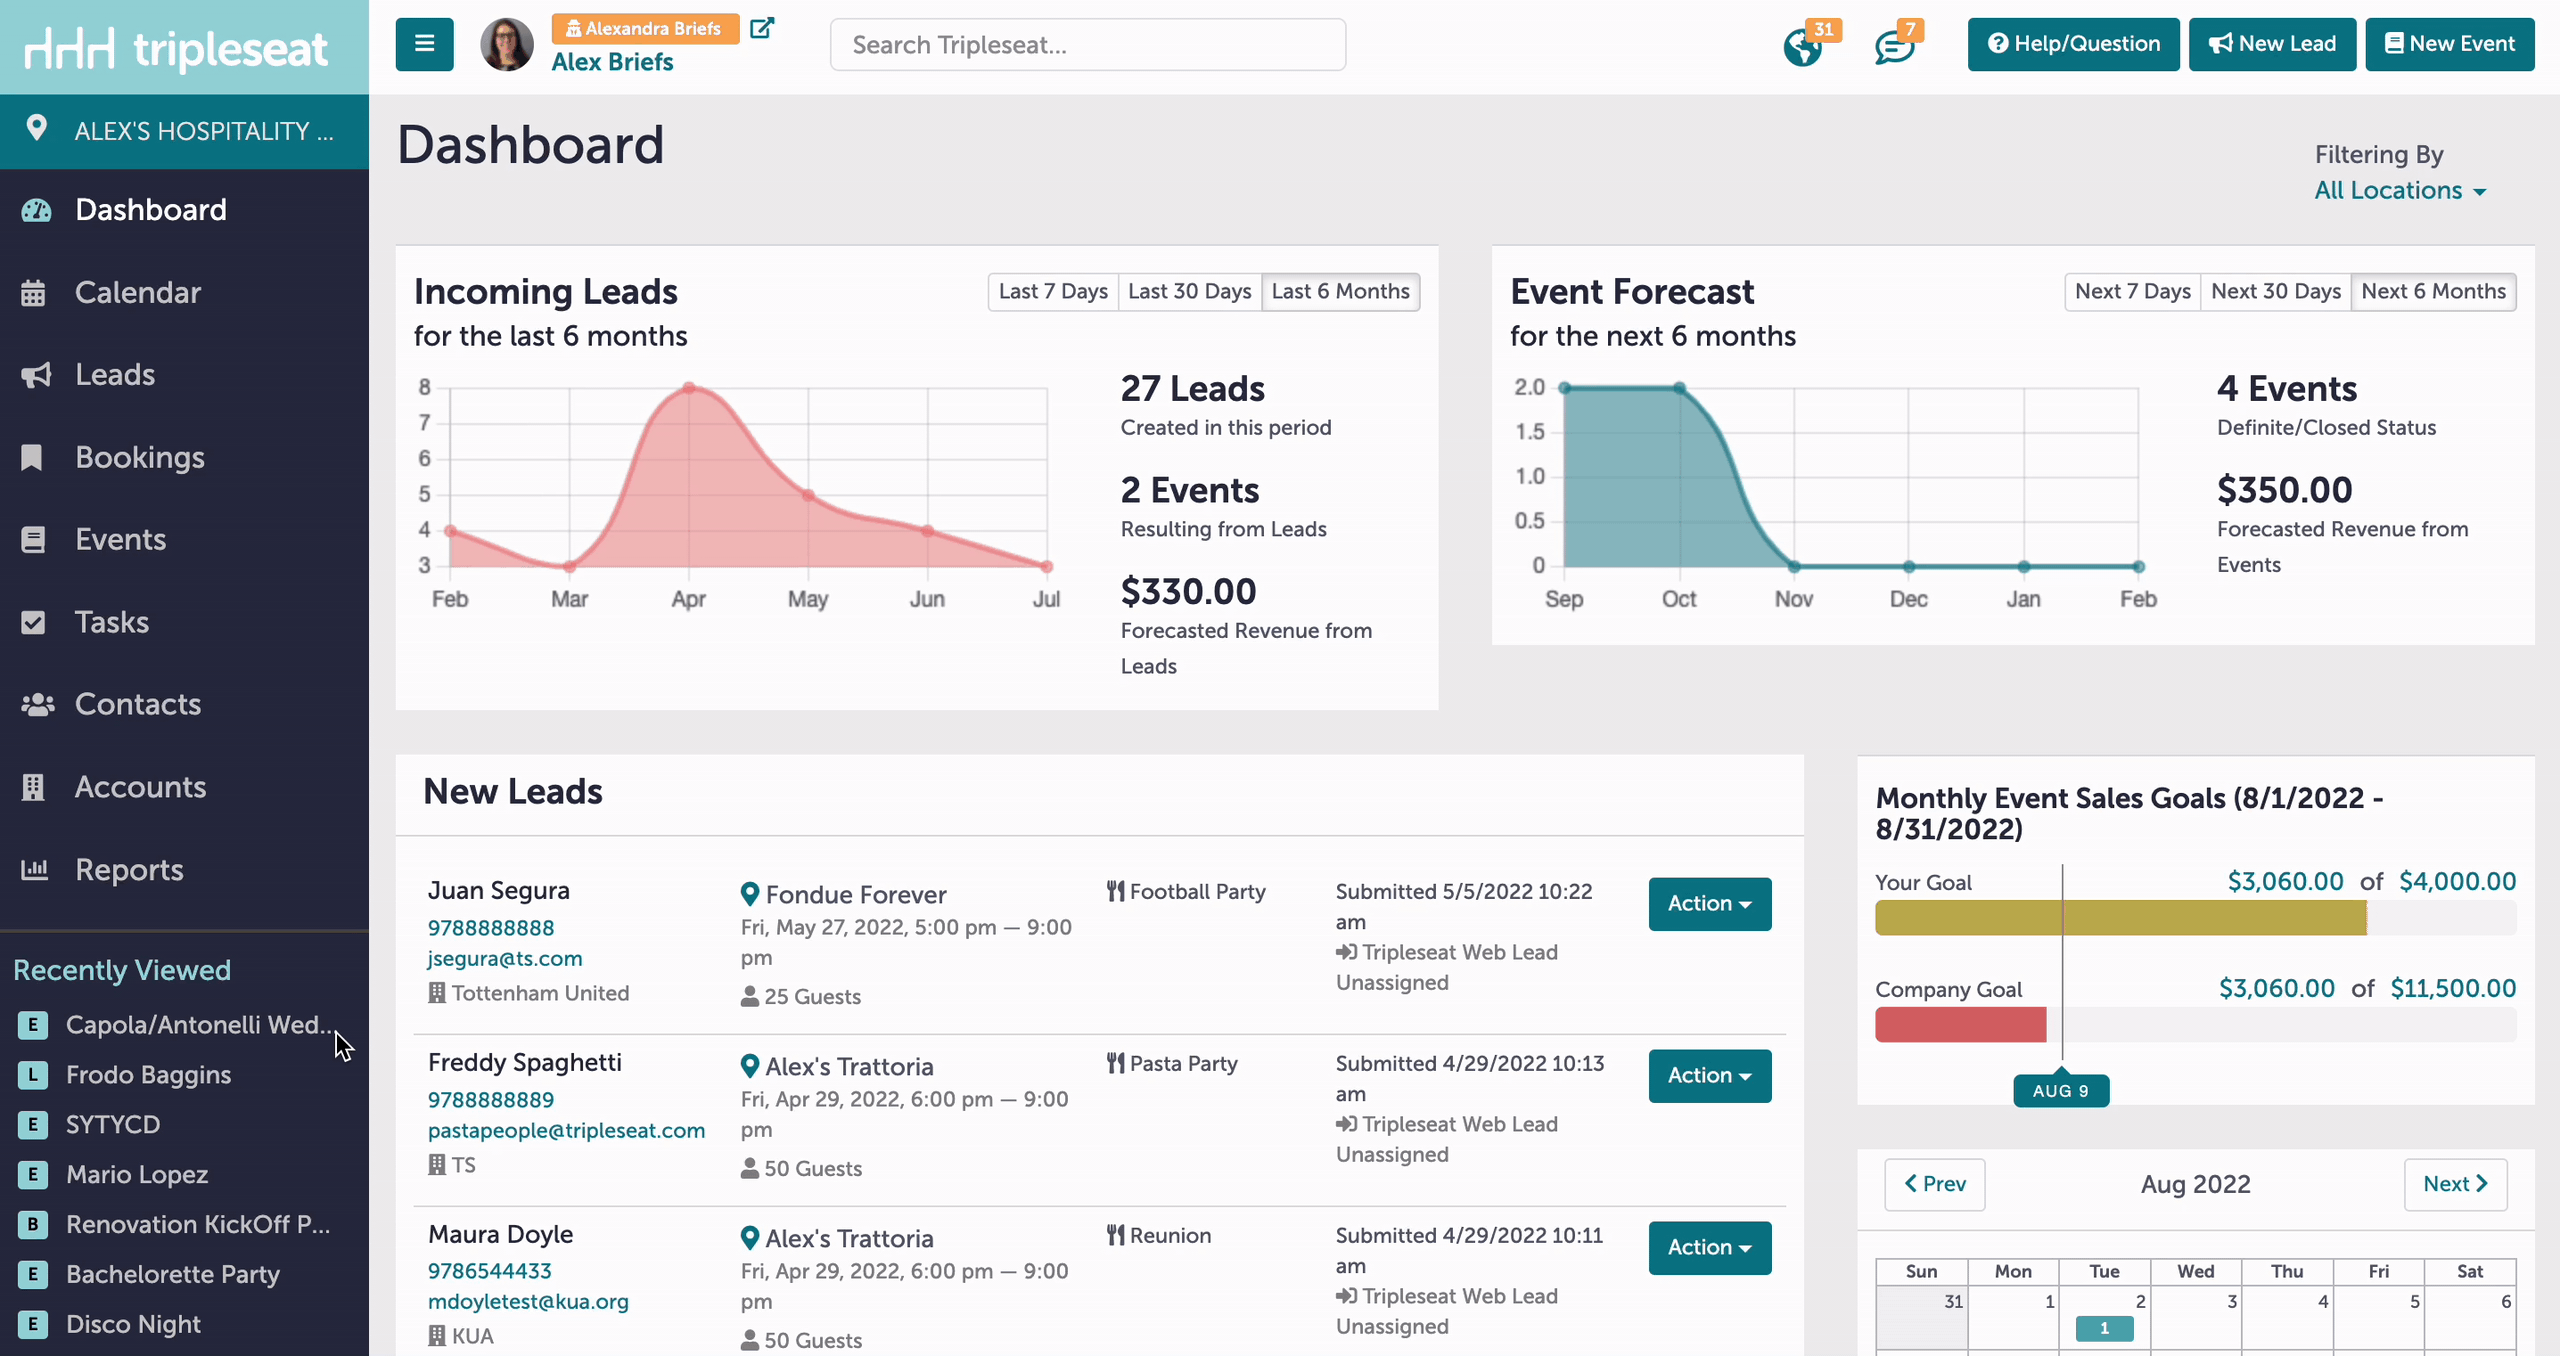This screenshot has height=1356, width=2560.
Task: Open globe notifications icon with 31 badge
Action: 1802,47
